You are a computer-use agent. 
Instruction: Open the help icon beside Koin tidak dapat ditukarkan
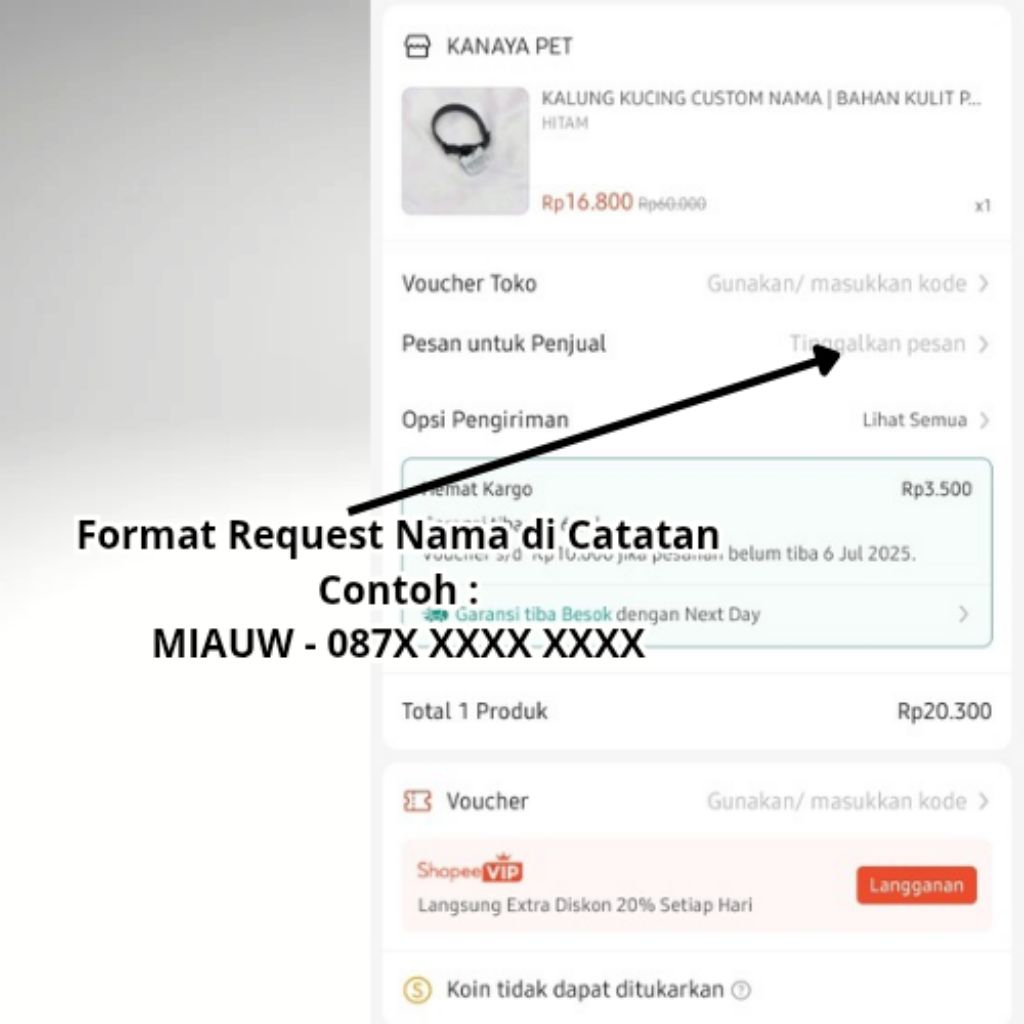point(741,990)
